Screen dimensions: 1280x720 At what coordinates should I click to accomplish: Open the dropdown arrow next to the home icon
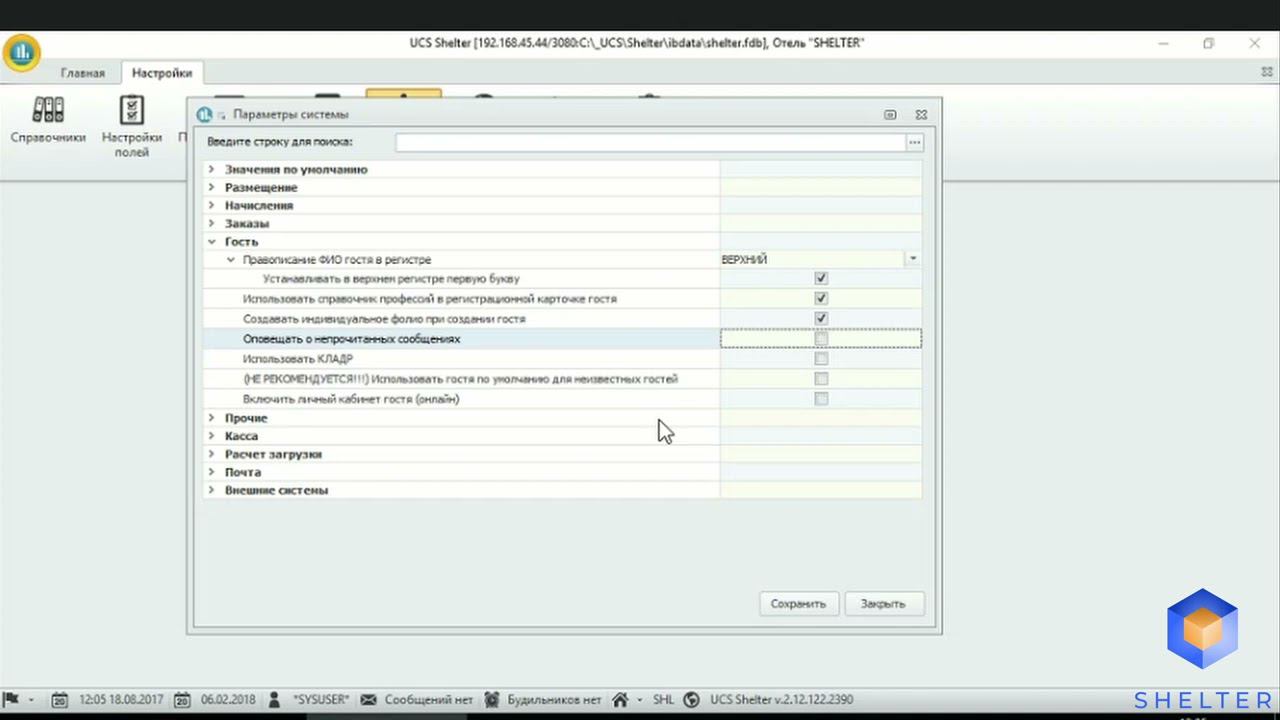pyautogui.click(x=640, y=700)
